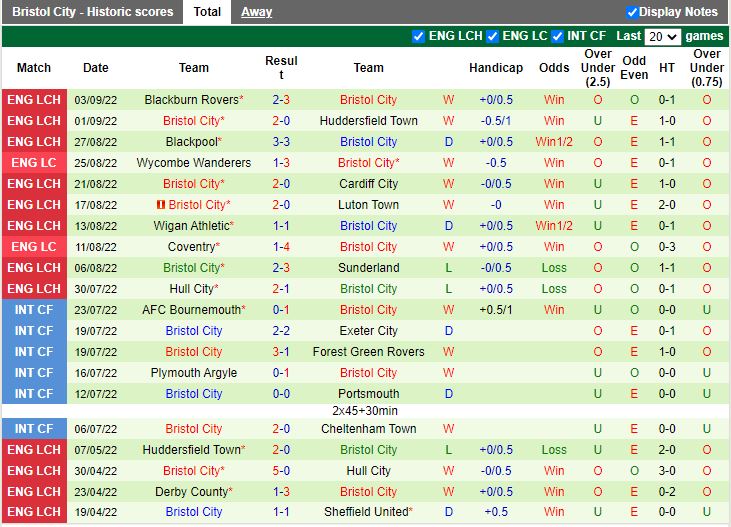This screenshot has width=731, height=527.
Task: Open Cheltenham Town team name
Action: tap(368, 429)
